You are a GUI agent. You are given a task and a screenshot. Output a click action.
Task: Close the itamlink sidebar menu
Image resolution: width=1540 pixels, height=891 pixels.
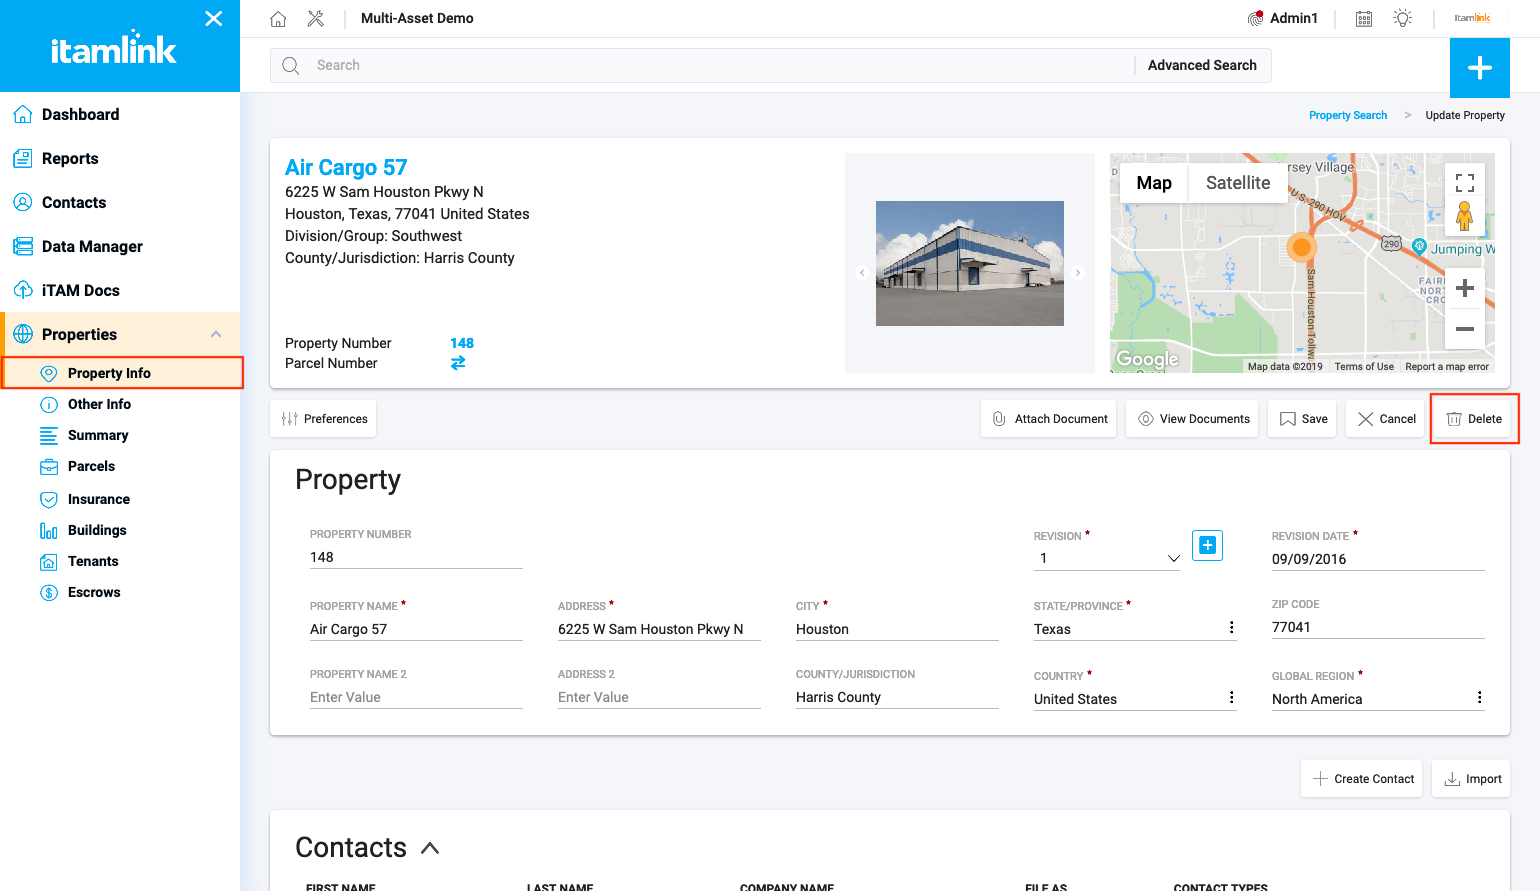(213, 19)
